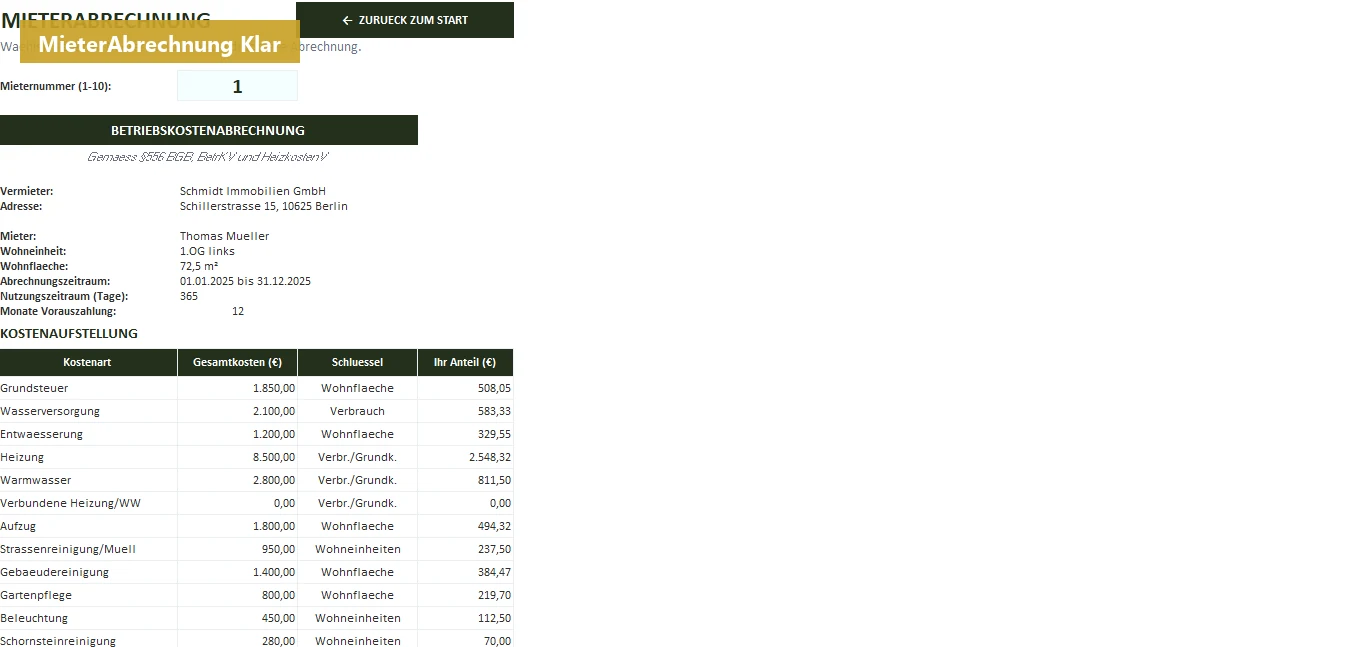Screen dimensions: 1353x647
Task: Select the Heizung row label
Action: 22,457
